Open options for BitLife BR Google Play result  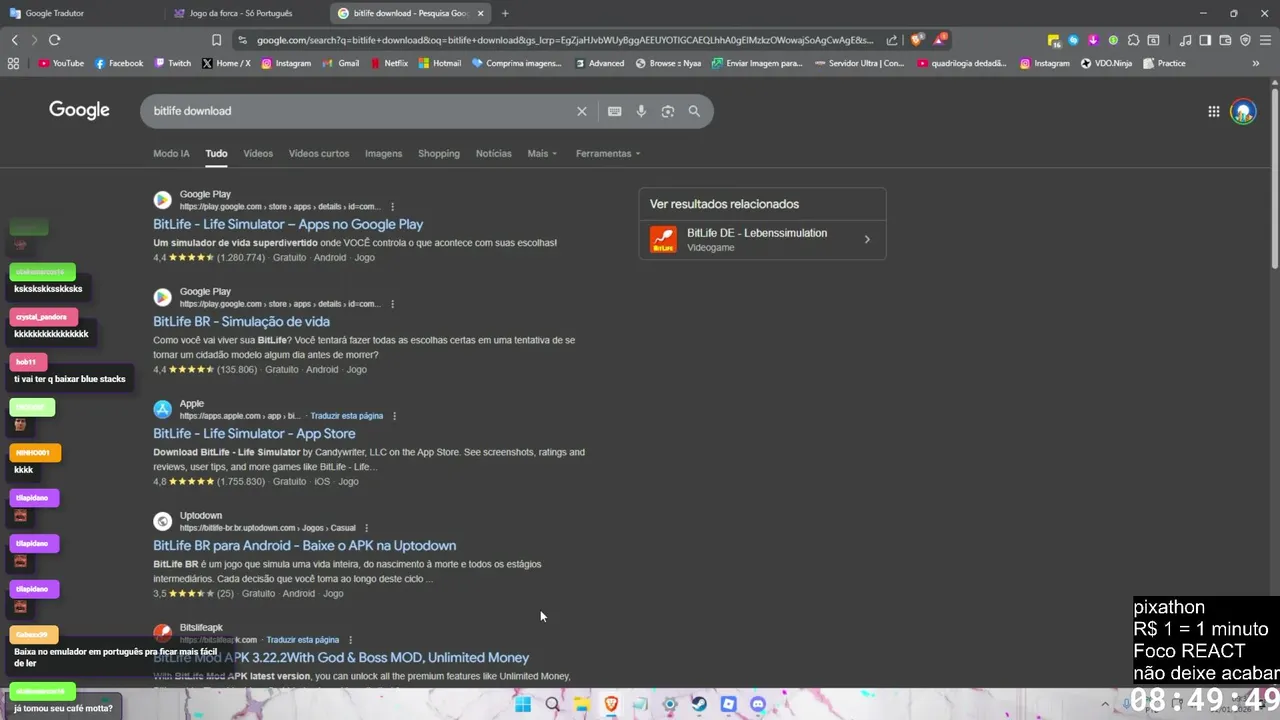(392, 304)
